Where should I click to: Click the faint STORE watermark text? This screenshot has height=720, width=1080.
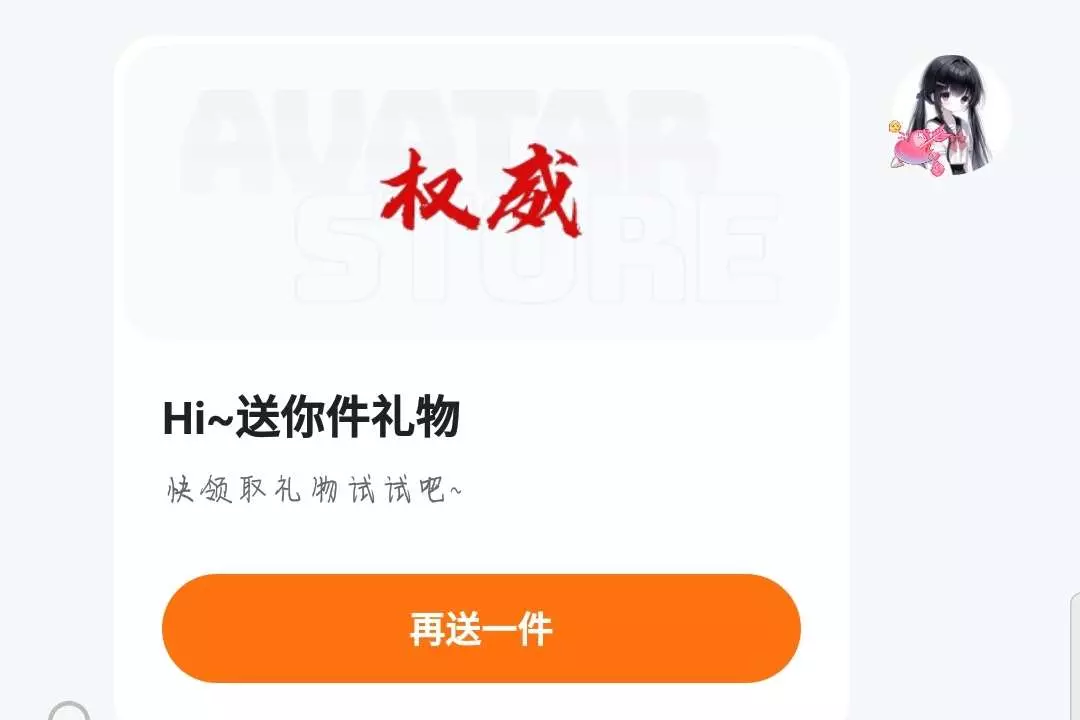[x=537, y=248]
